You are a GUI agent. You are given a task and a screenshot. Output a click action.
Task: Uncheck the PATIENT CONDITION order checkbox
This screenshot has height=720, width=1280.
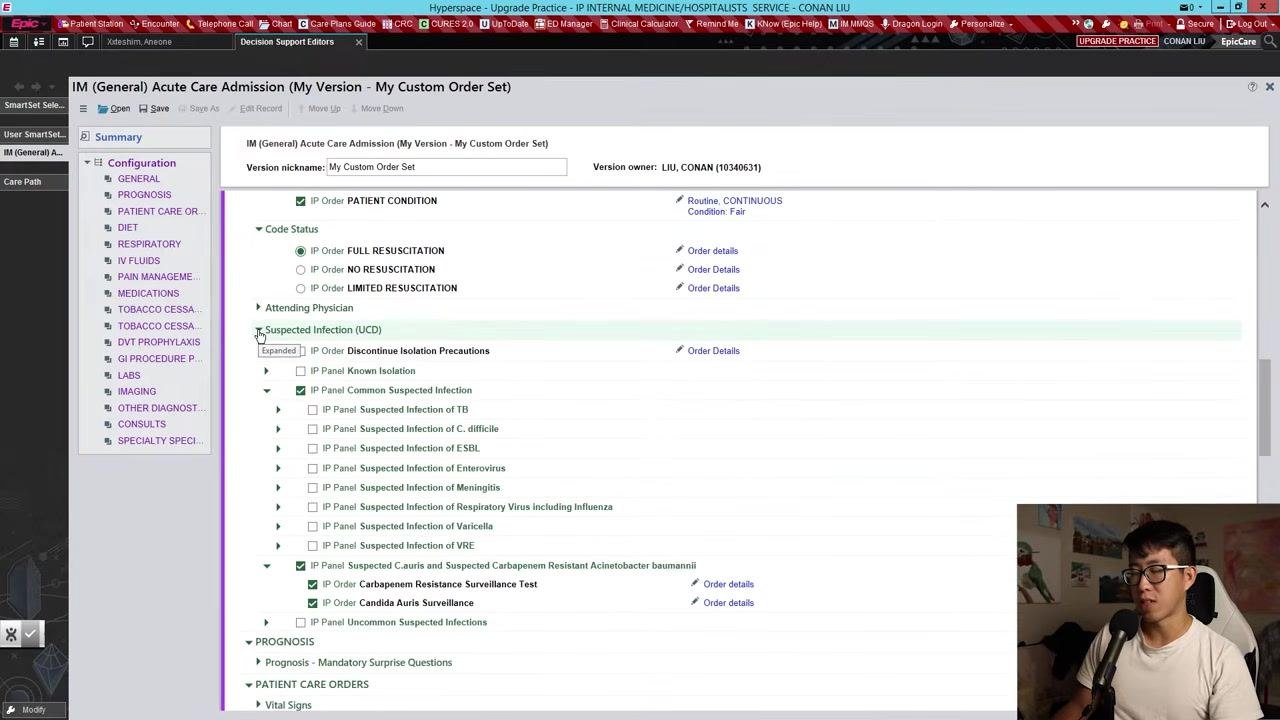[300, 201]
